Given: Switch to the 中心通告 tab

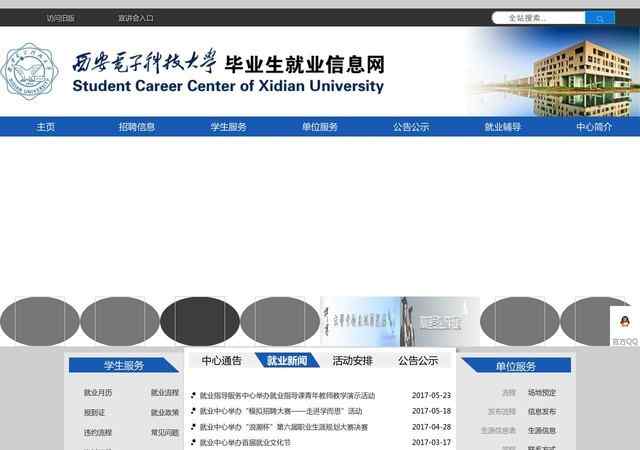Looking at the screenshot, I should pos(222,361).
